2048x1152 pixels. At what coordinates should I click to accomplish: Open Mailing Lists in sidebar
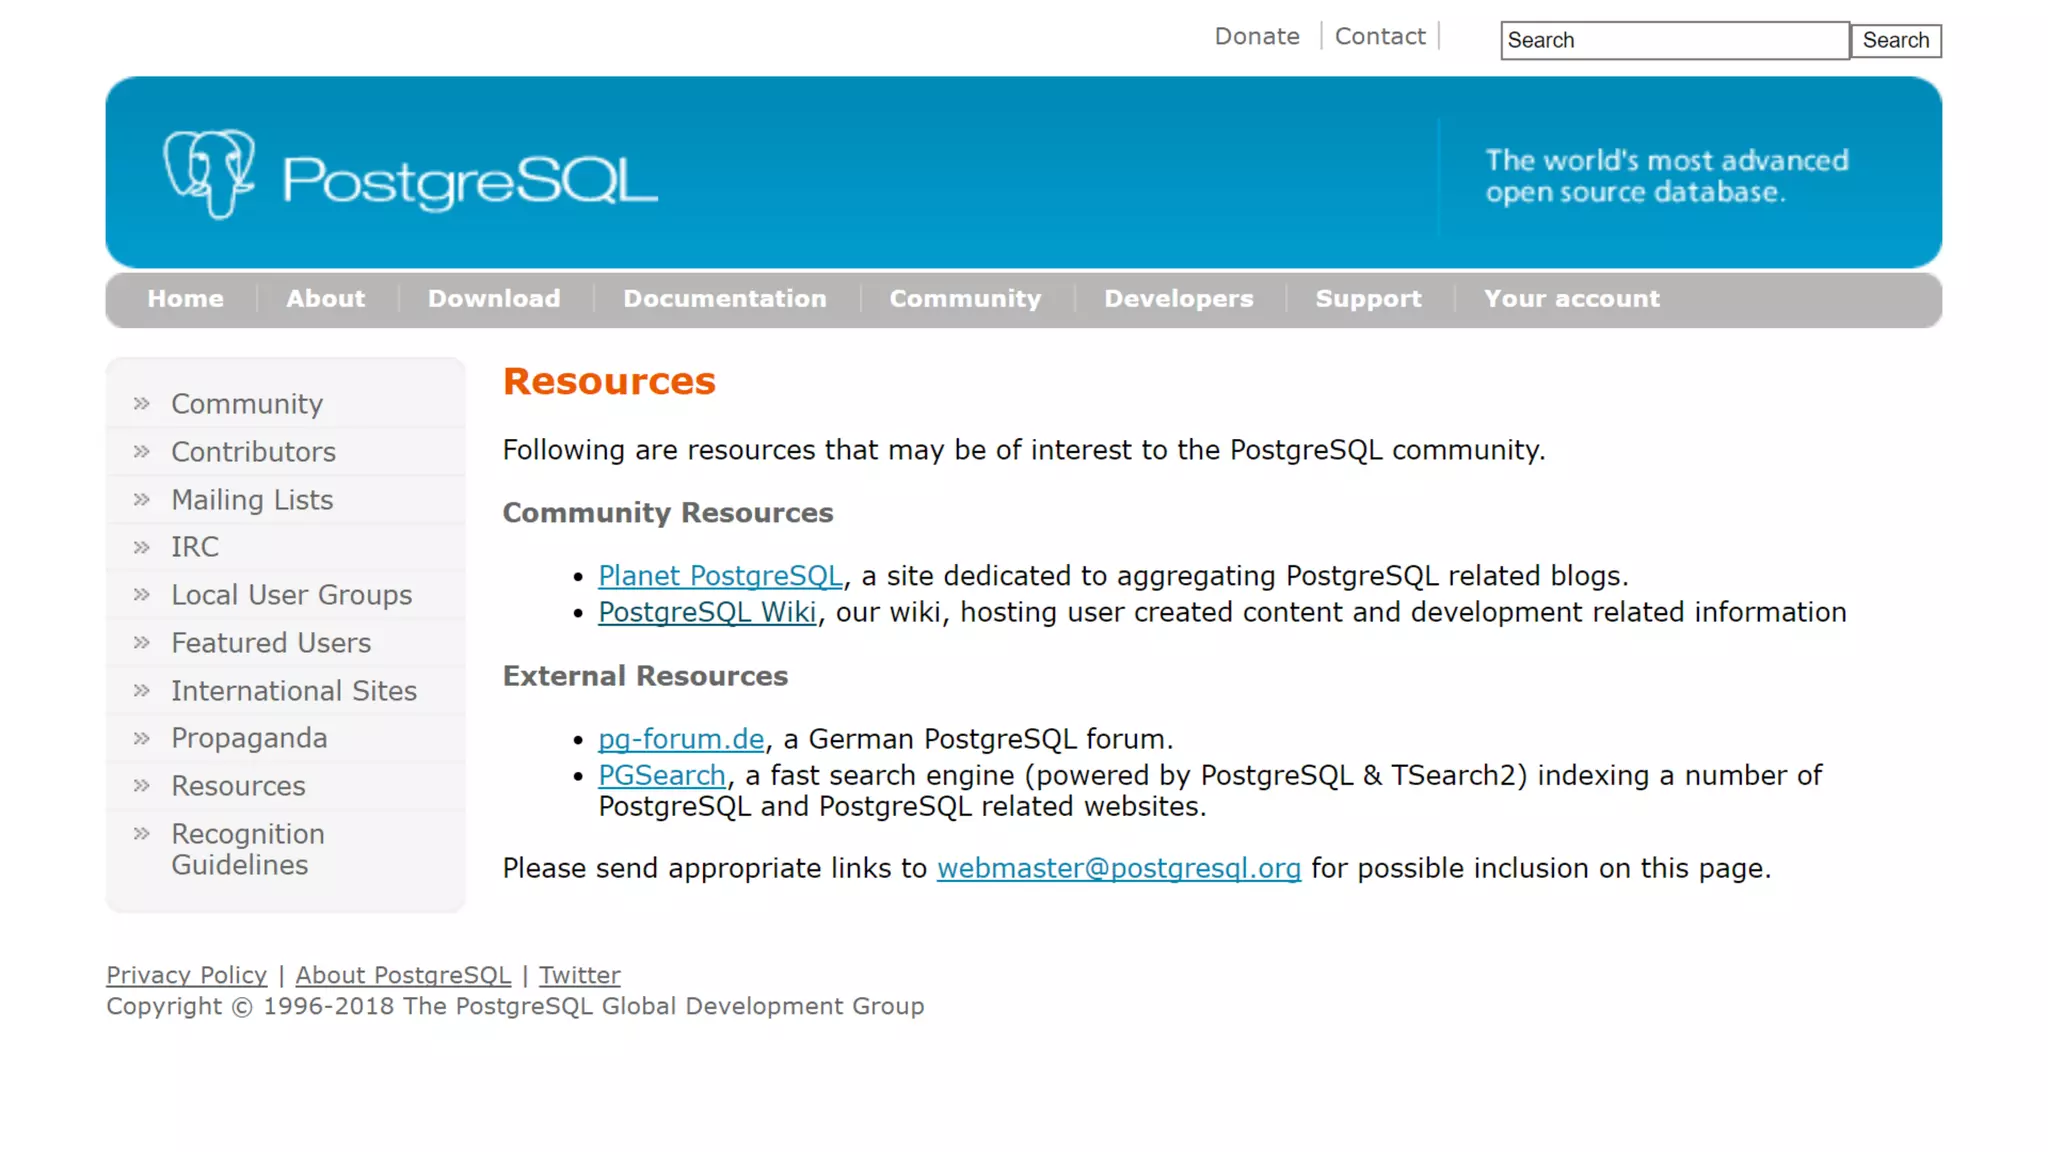pyautogui.click(x=252, y=500)
